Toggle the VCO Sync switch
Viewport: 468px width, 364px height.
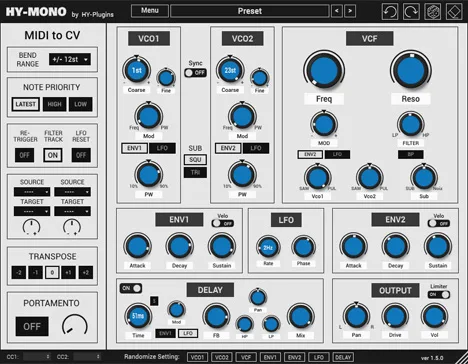point(196,72)
